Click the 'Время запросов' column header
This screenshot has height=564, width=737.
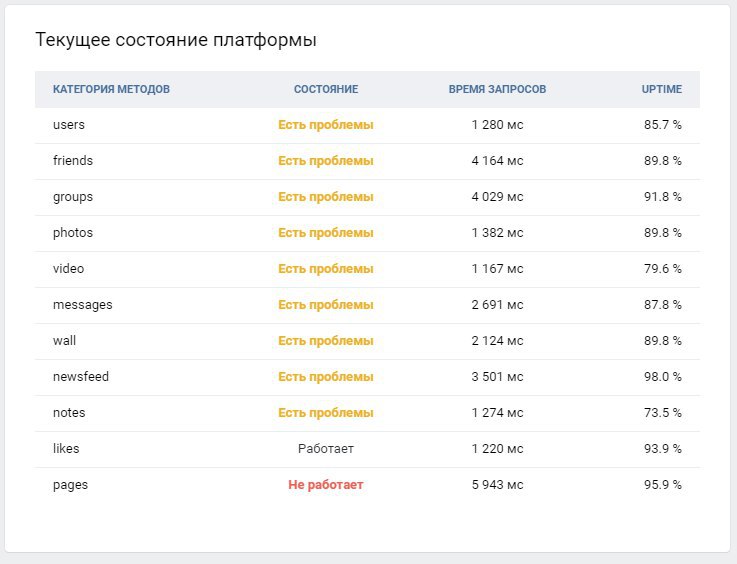click(497, 89)
